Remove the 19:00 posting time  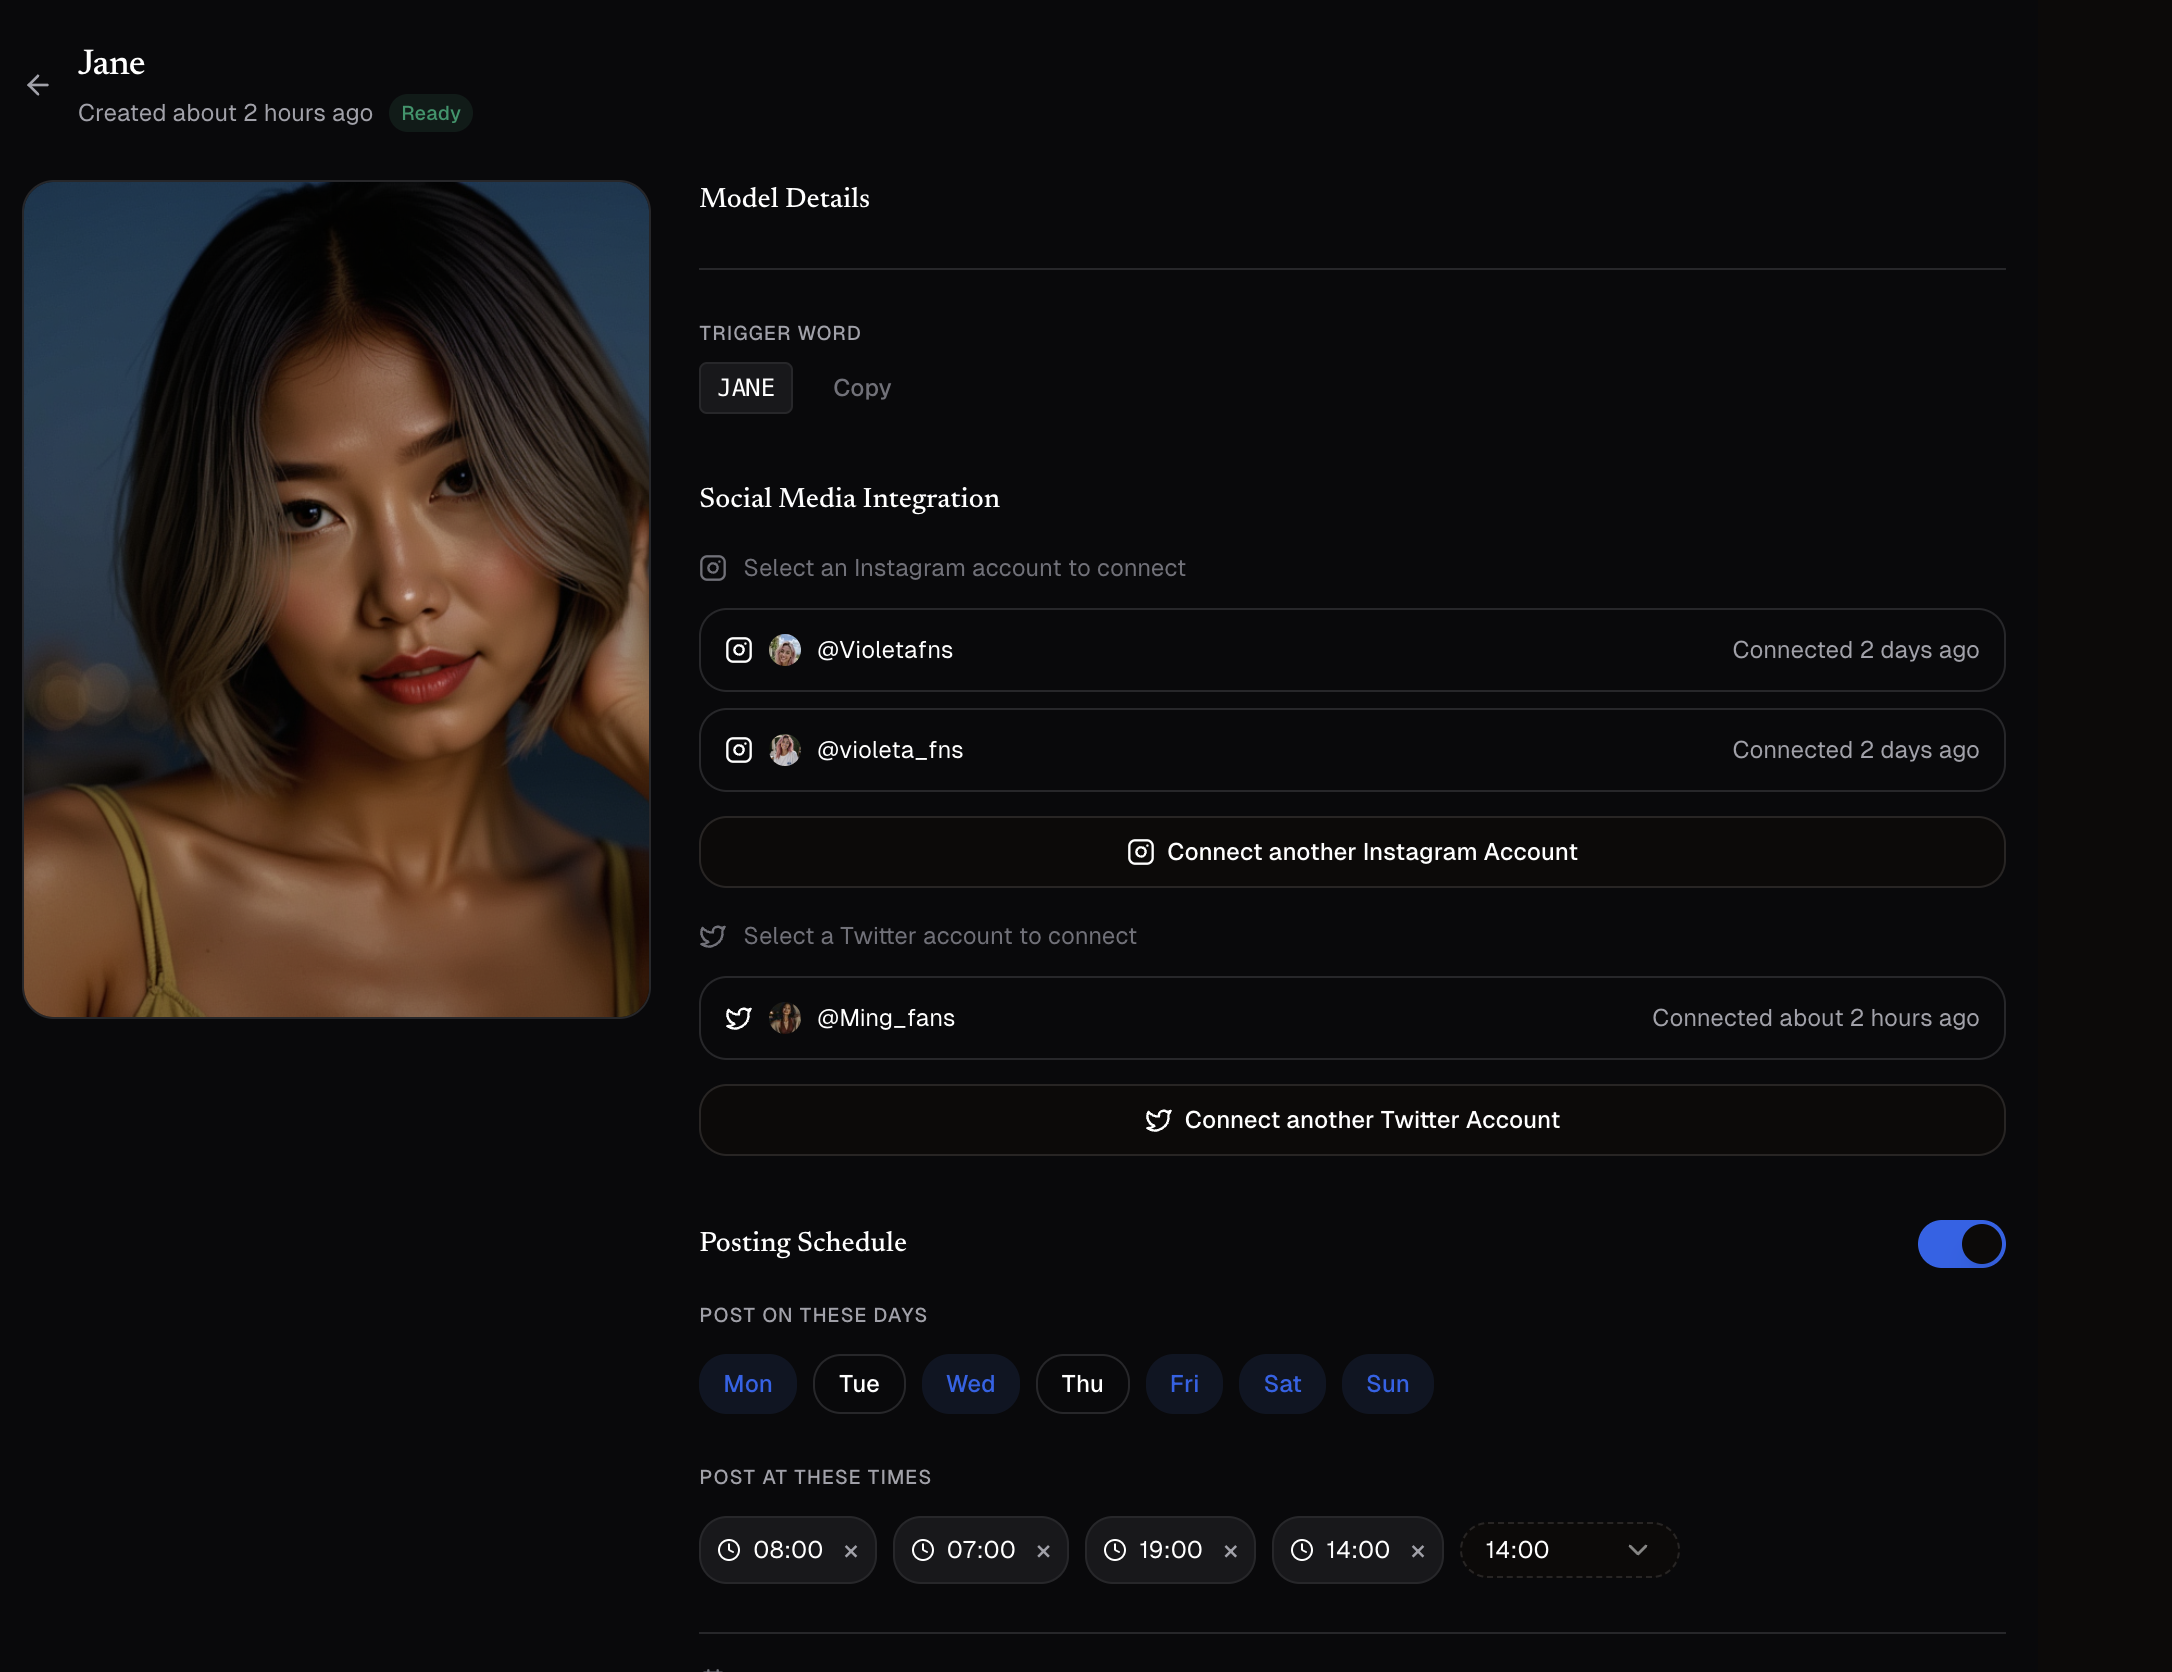pos(1231,1551)
